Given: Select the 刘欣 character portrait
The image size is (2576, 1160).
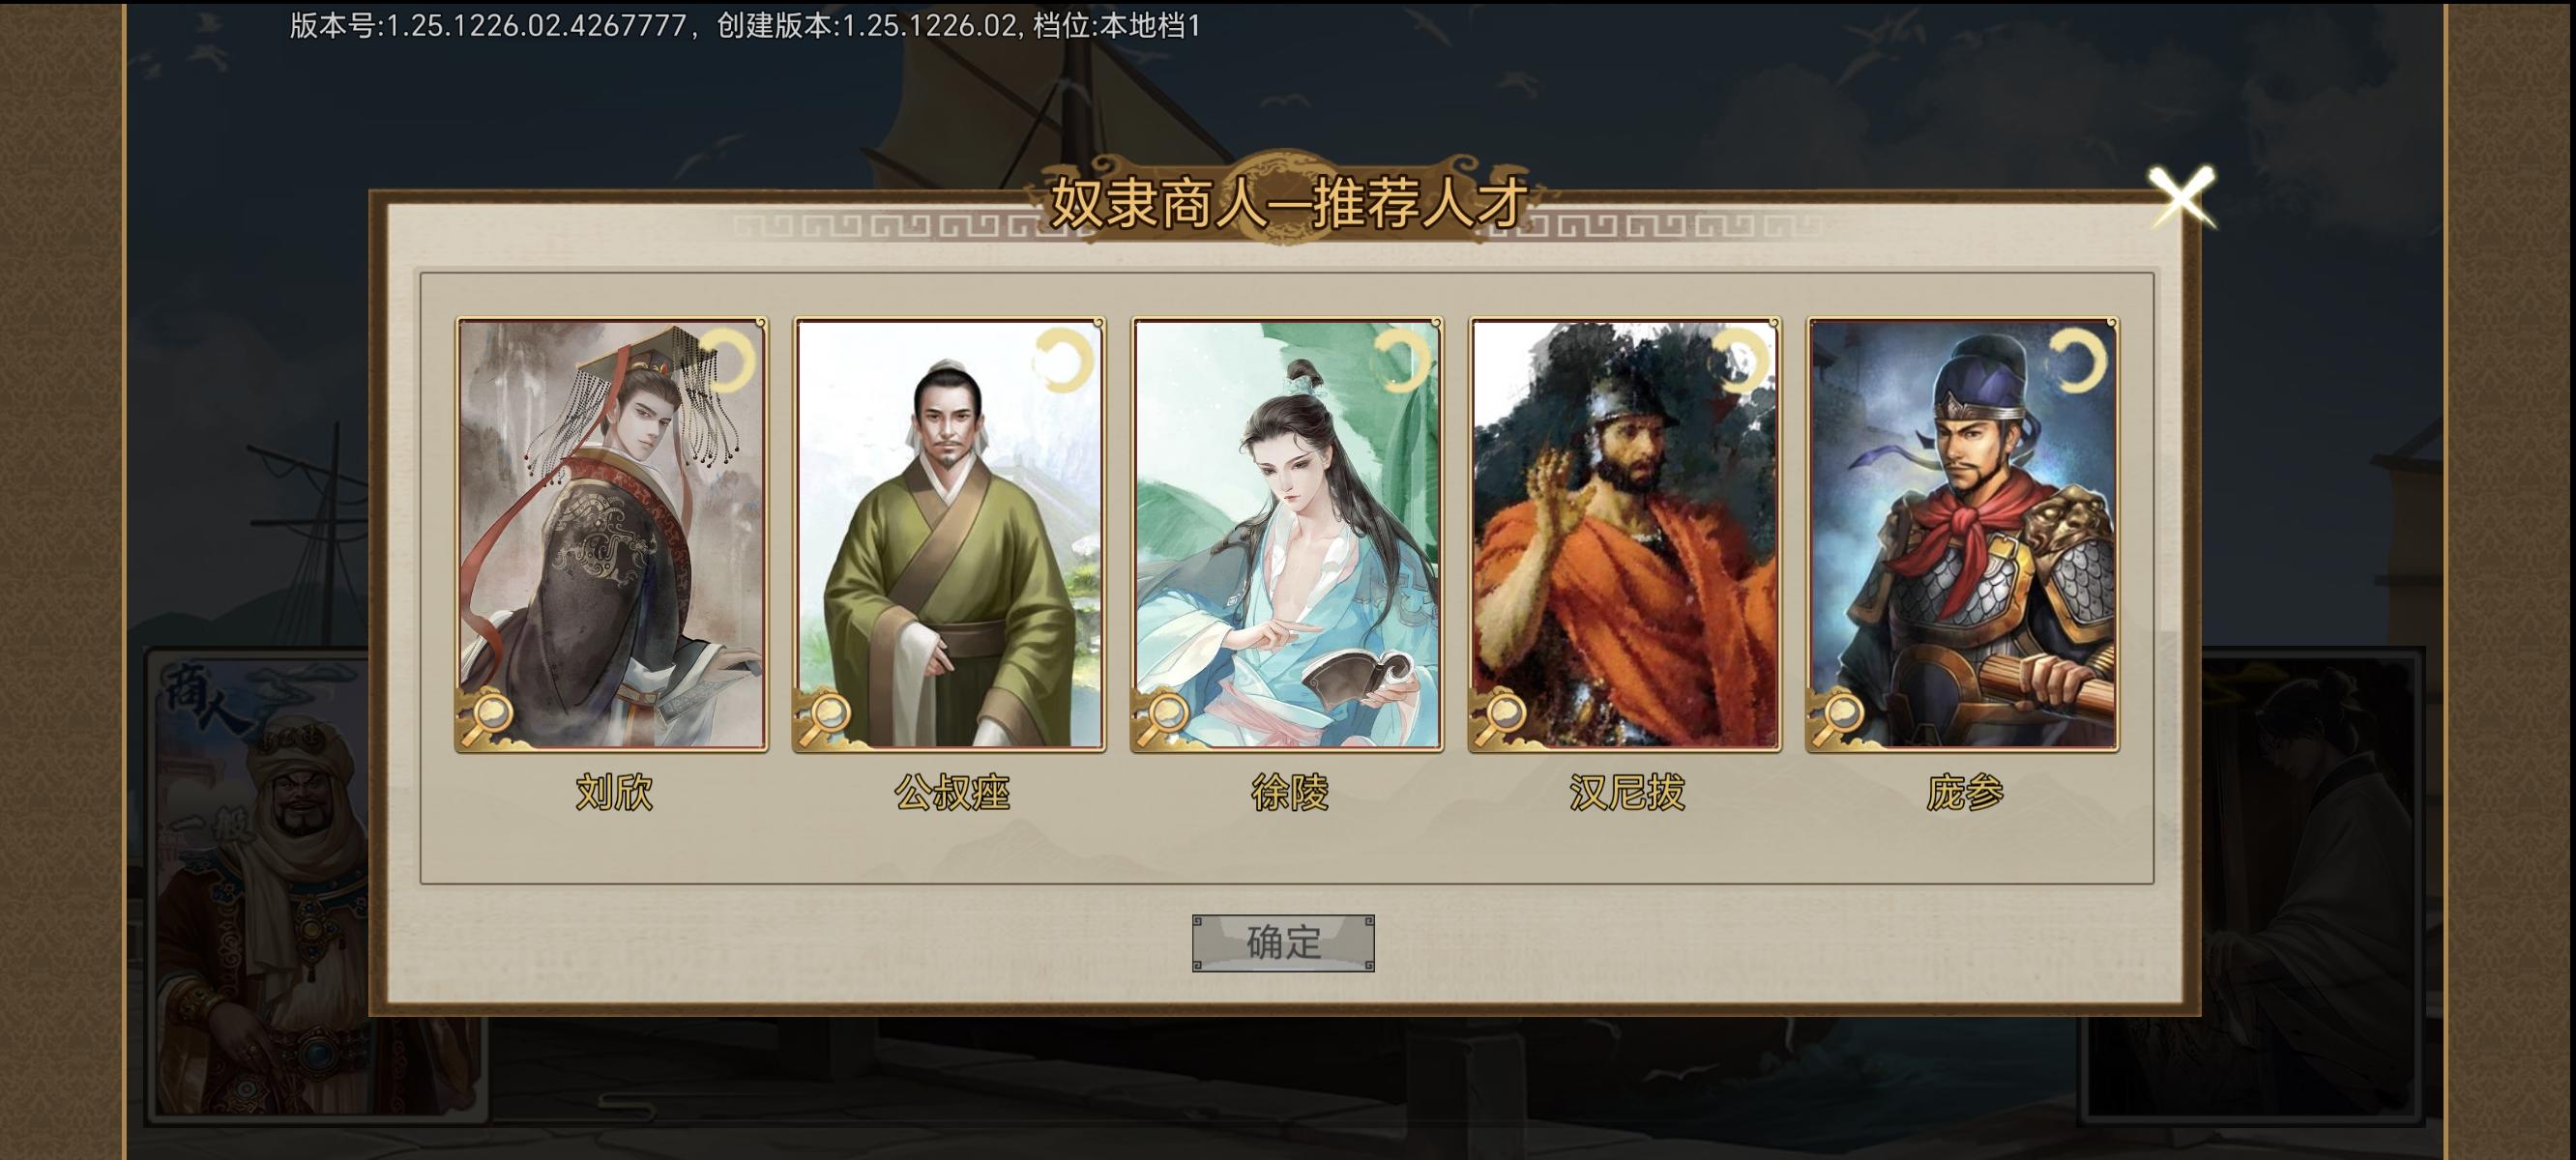Looking at the screenshot, I should 612,534.
